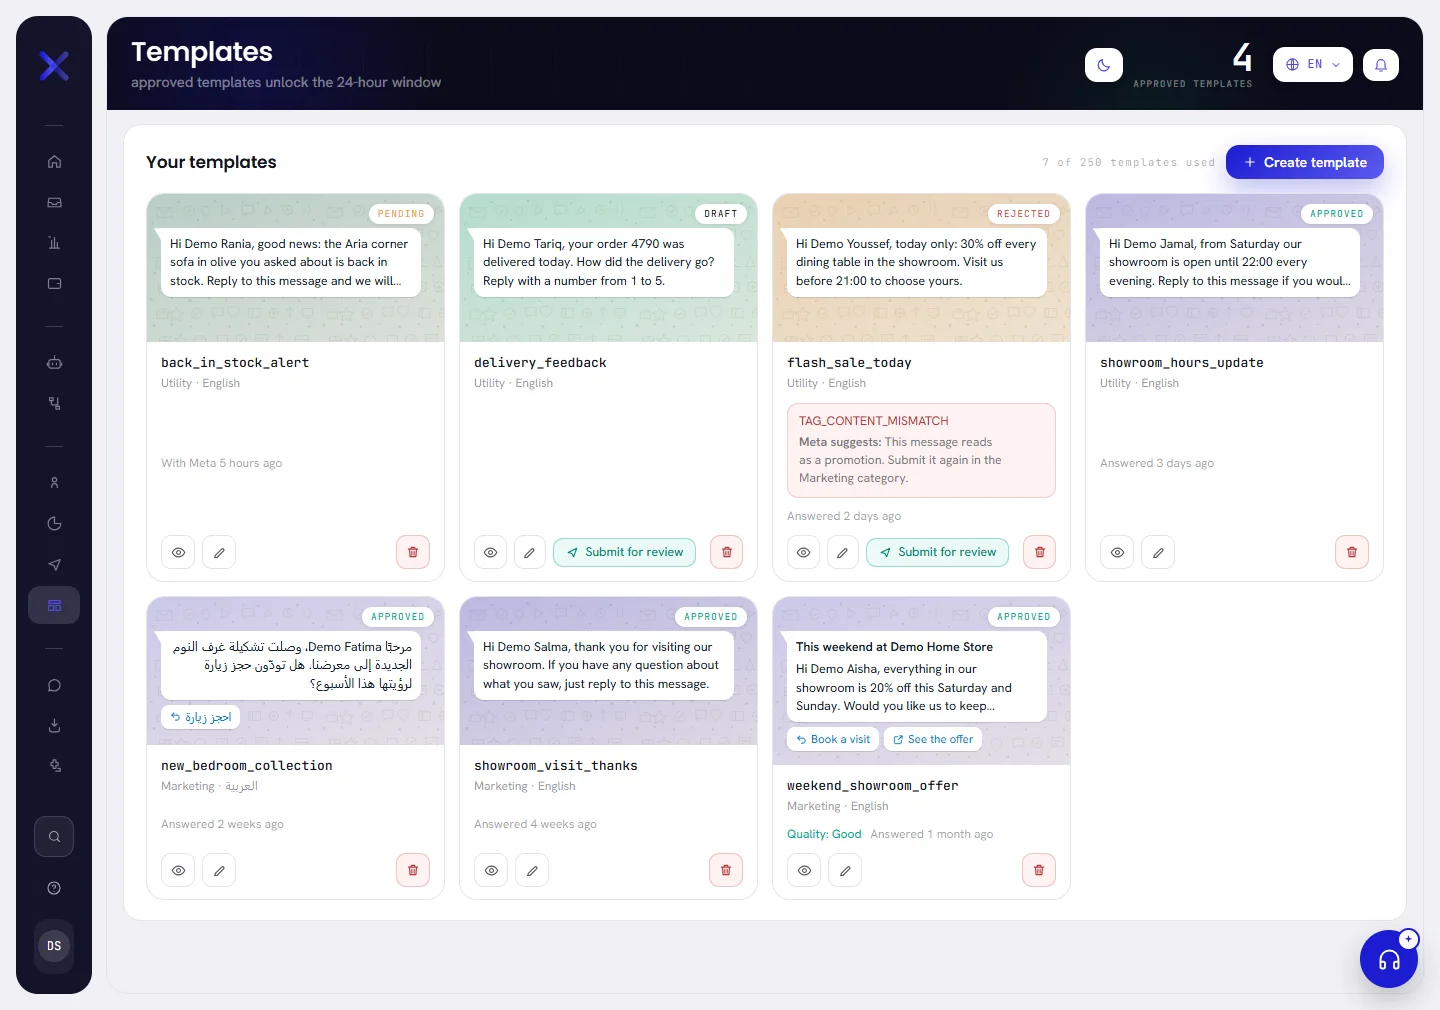1440x1010 pixels.
Task: Click the Book a visit quick reply
Action: [833, 739]
